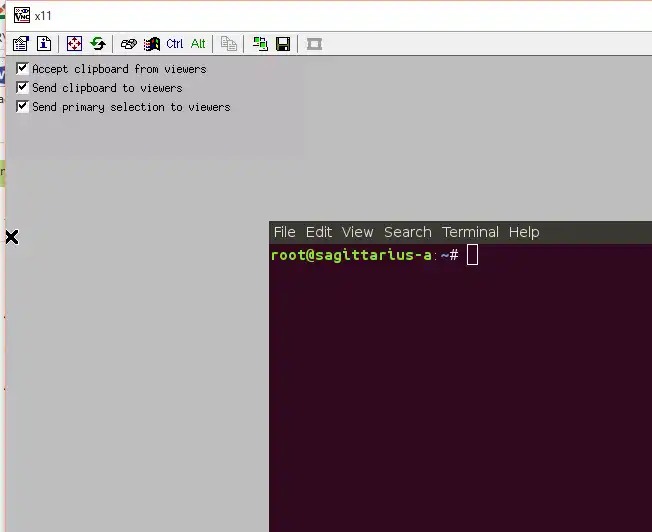652x532 pixels.
Task: Click the gray frame icon at the toolbar end
Action: point(314,44)
